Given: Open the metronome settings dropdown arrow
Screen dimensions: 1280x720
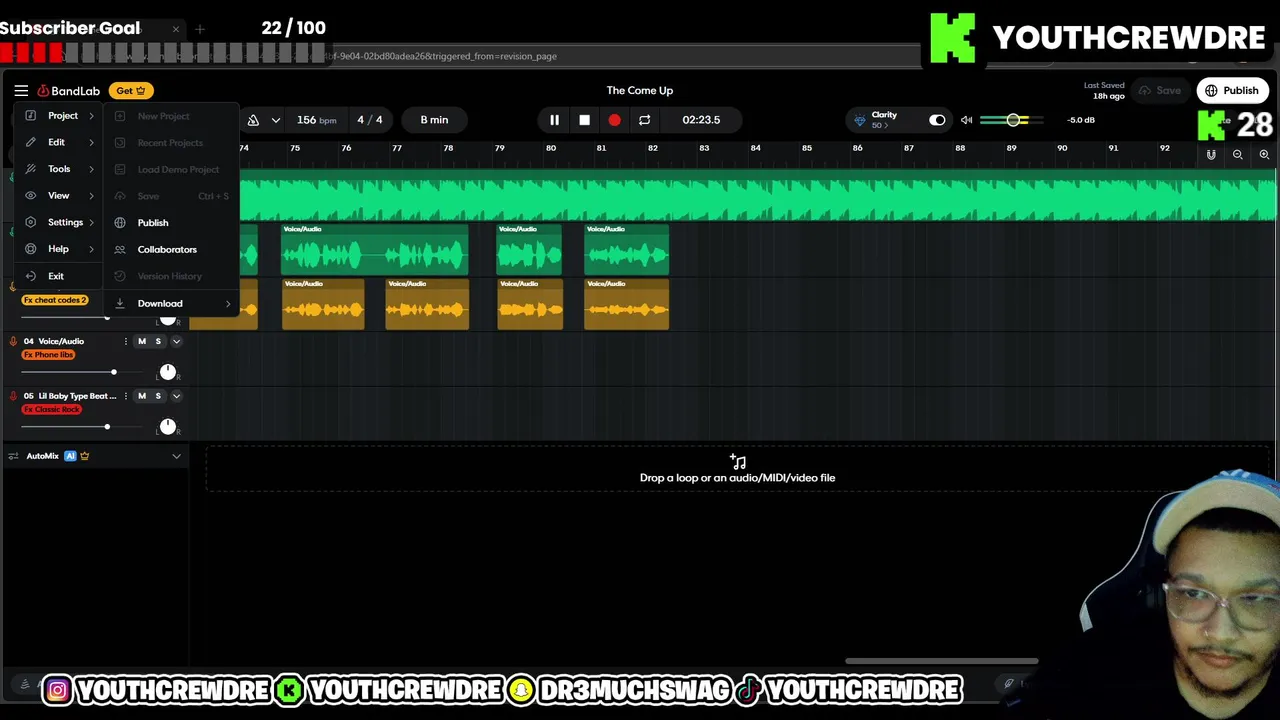Looking at the screenshot, I should pos(275,120).
